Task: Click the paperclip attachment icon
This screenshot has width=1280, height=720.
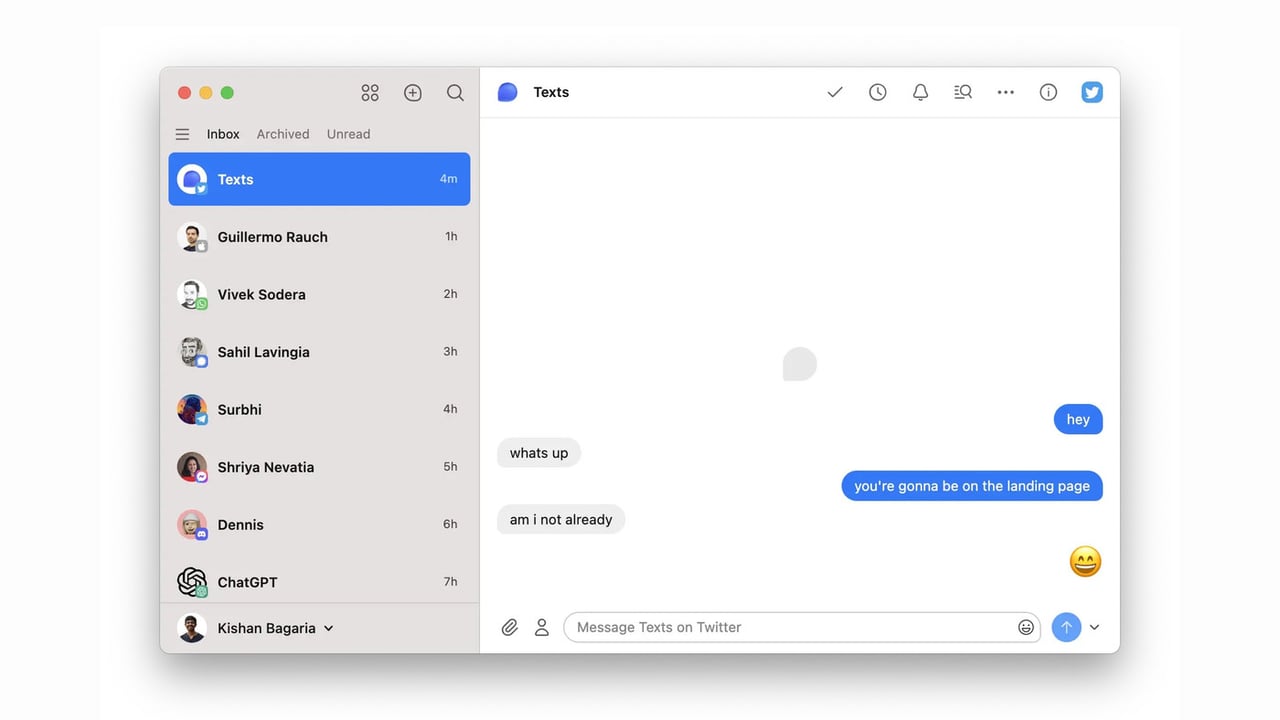Action: (510, 627)
